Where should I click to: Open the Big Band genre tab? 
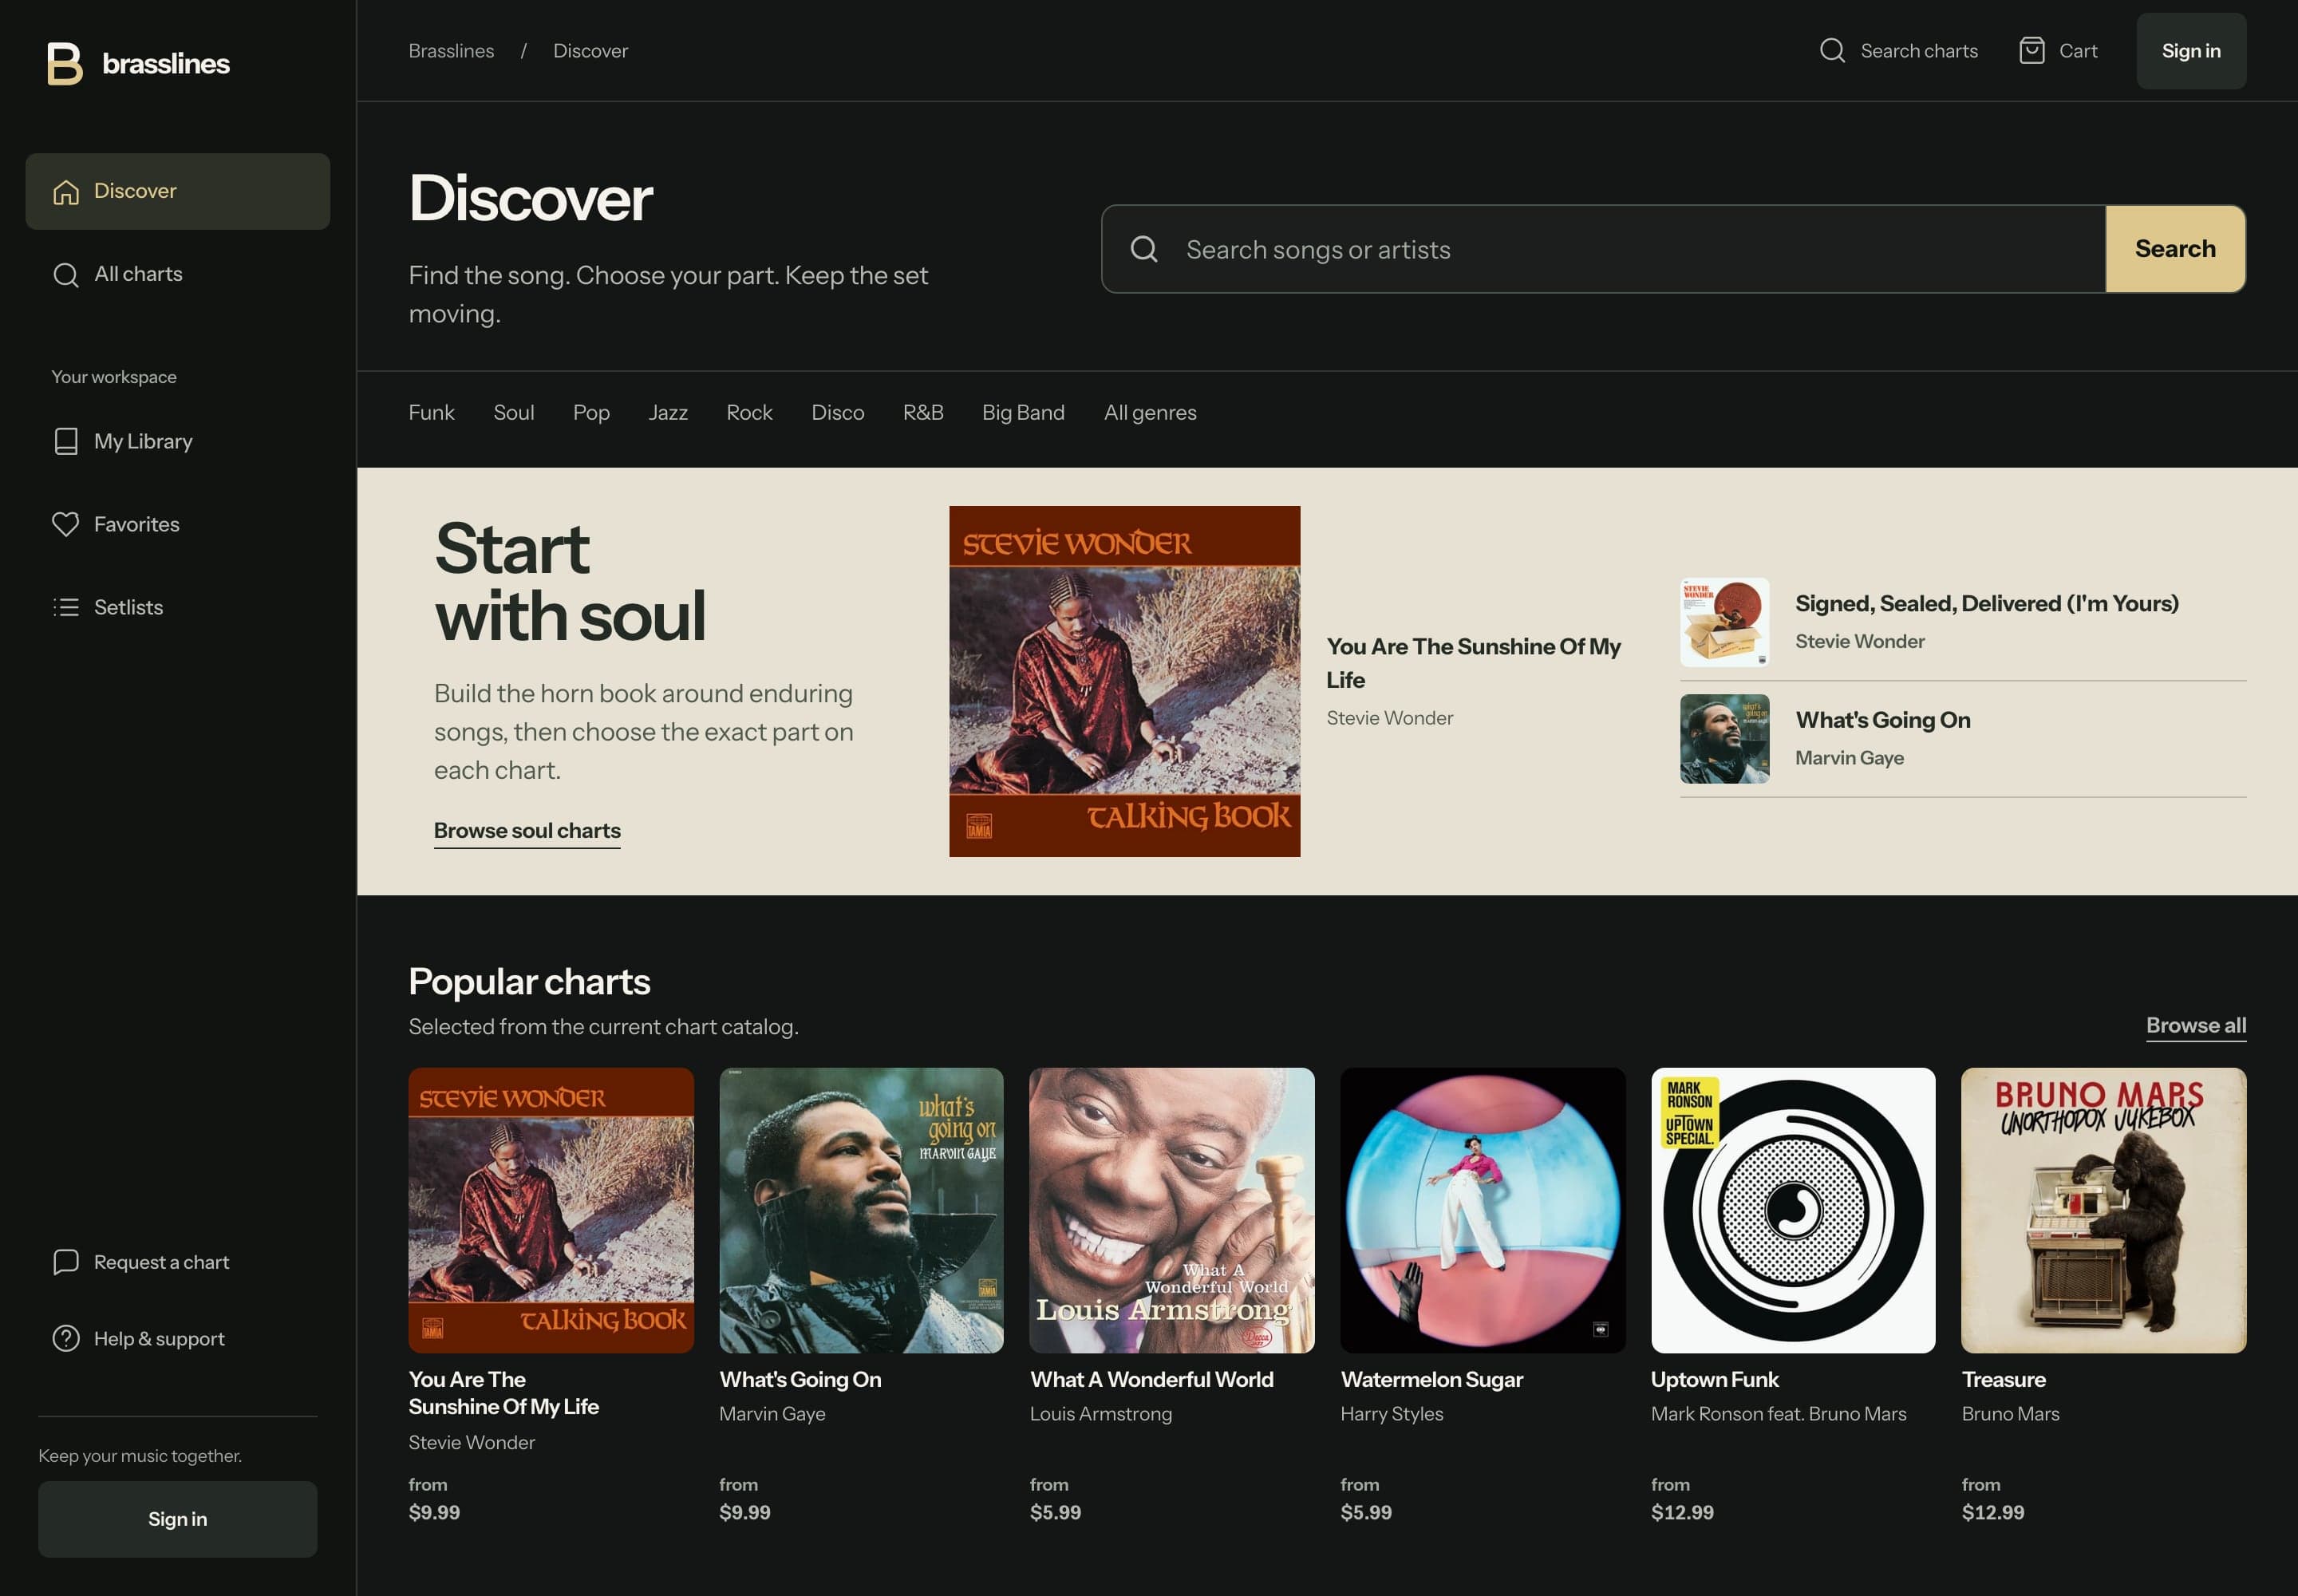tap(1023, 412)
